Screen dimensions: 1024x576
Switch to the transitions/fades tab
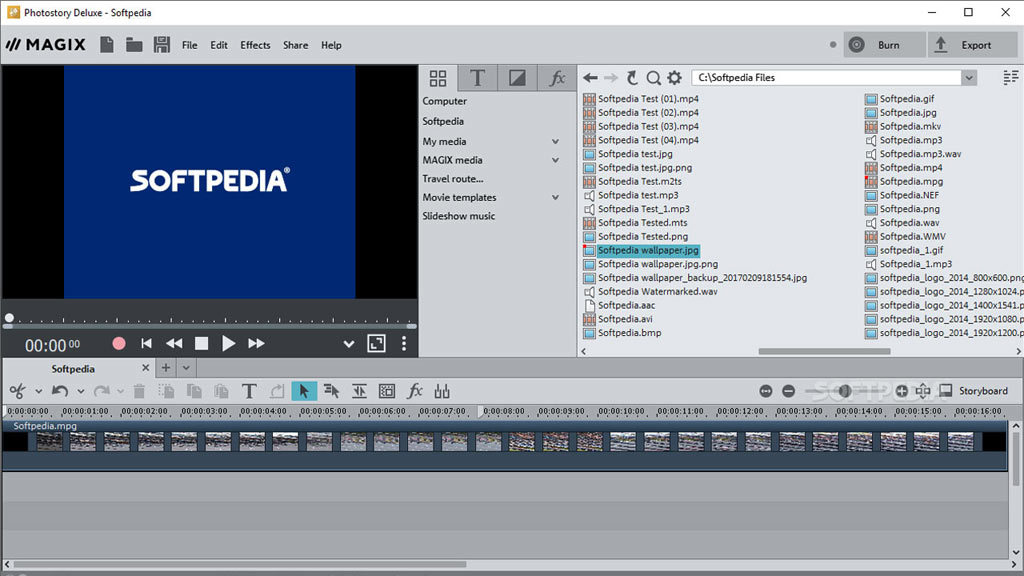point(517,78)
